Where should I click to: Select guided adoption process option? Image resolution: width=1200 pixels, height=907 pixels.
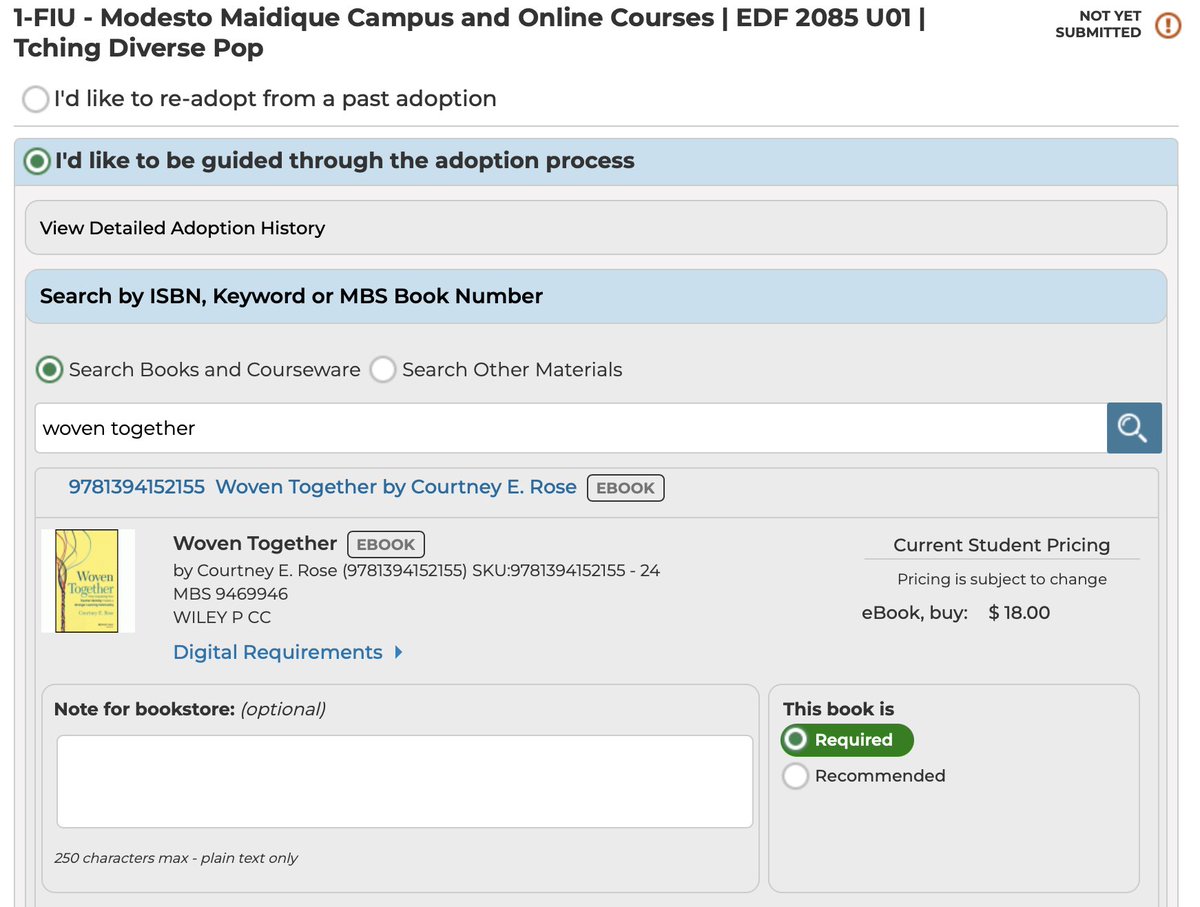[x=37, y=161]
